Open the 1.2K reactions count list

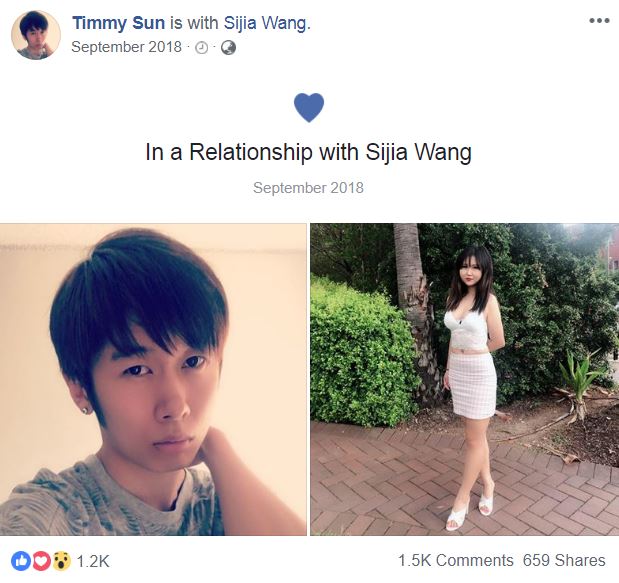[93, 561]
